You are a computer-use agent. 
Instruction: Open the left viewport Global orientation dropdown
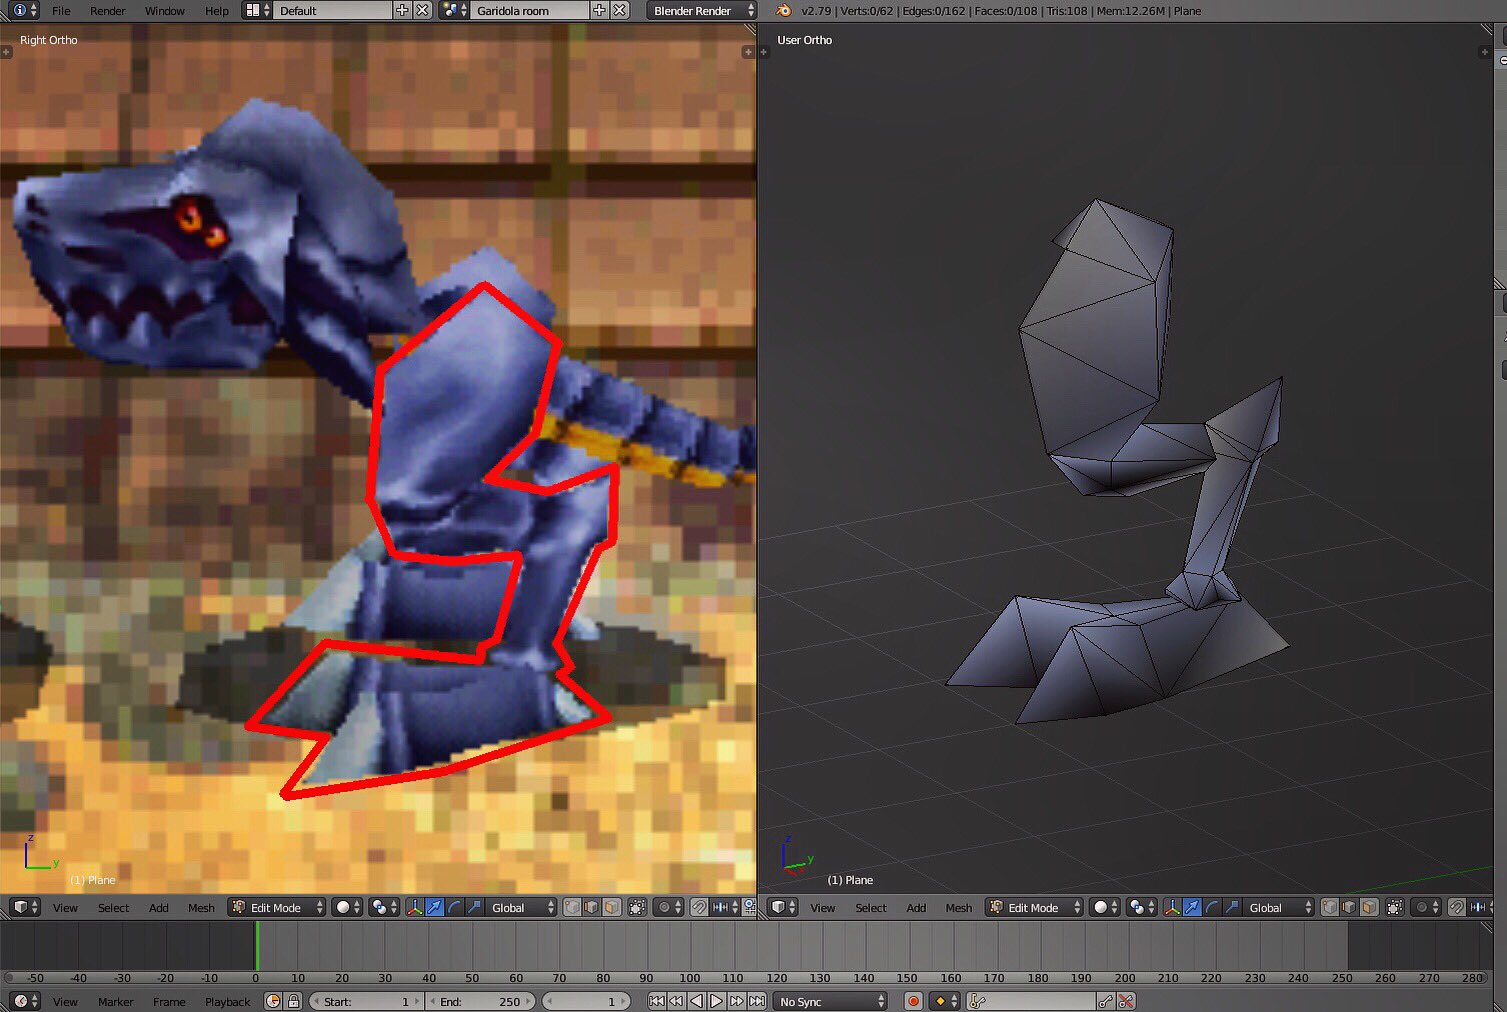(521, 907)
